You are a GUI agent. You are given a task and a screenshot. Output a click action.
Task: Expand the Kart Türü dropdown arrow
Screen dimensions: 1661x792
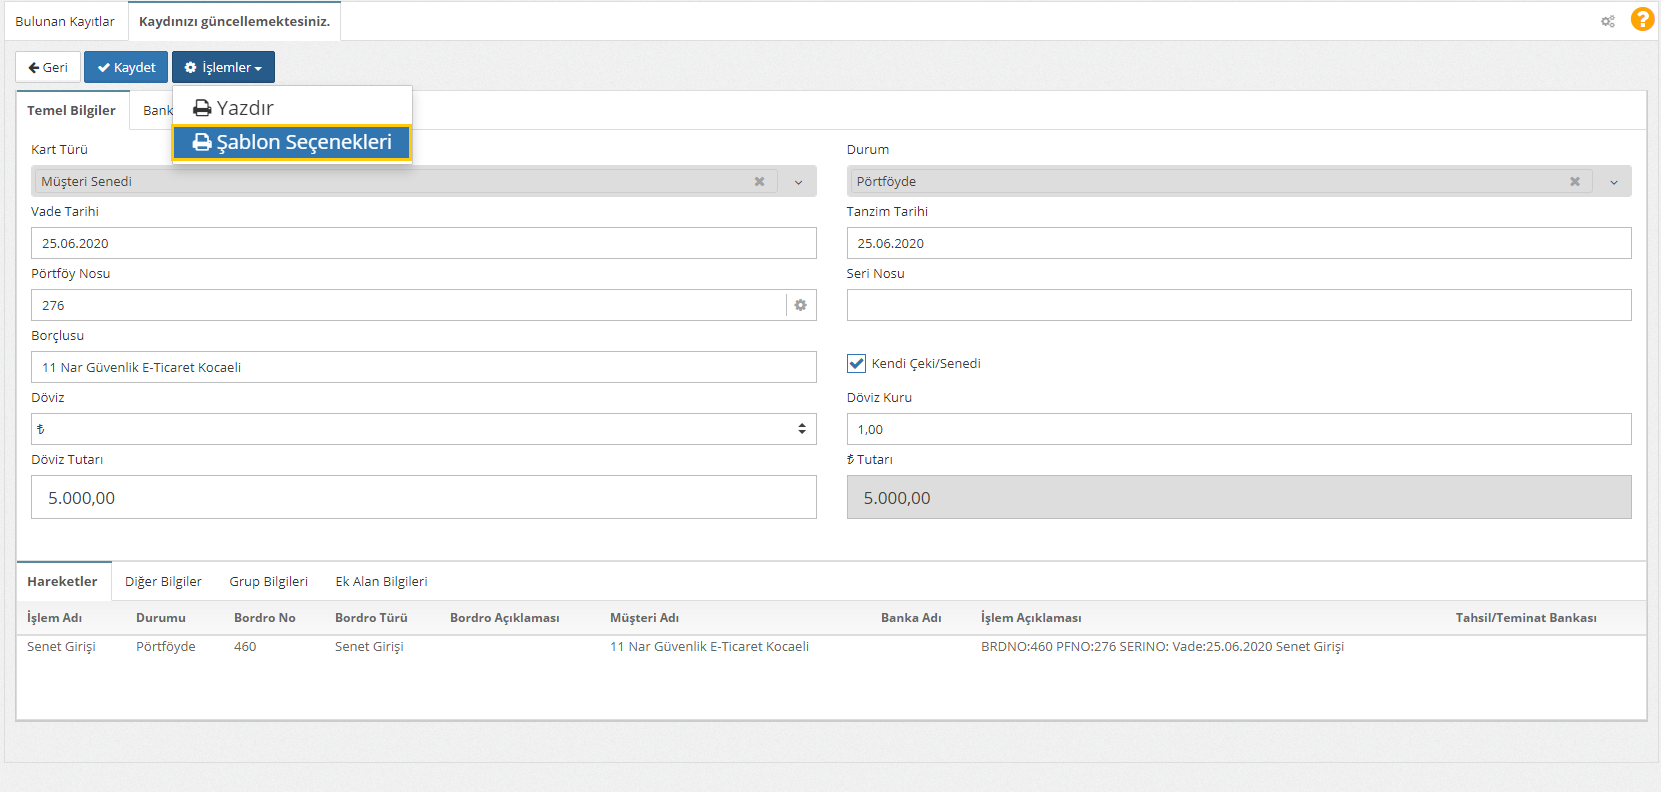(x=798, y=182)
